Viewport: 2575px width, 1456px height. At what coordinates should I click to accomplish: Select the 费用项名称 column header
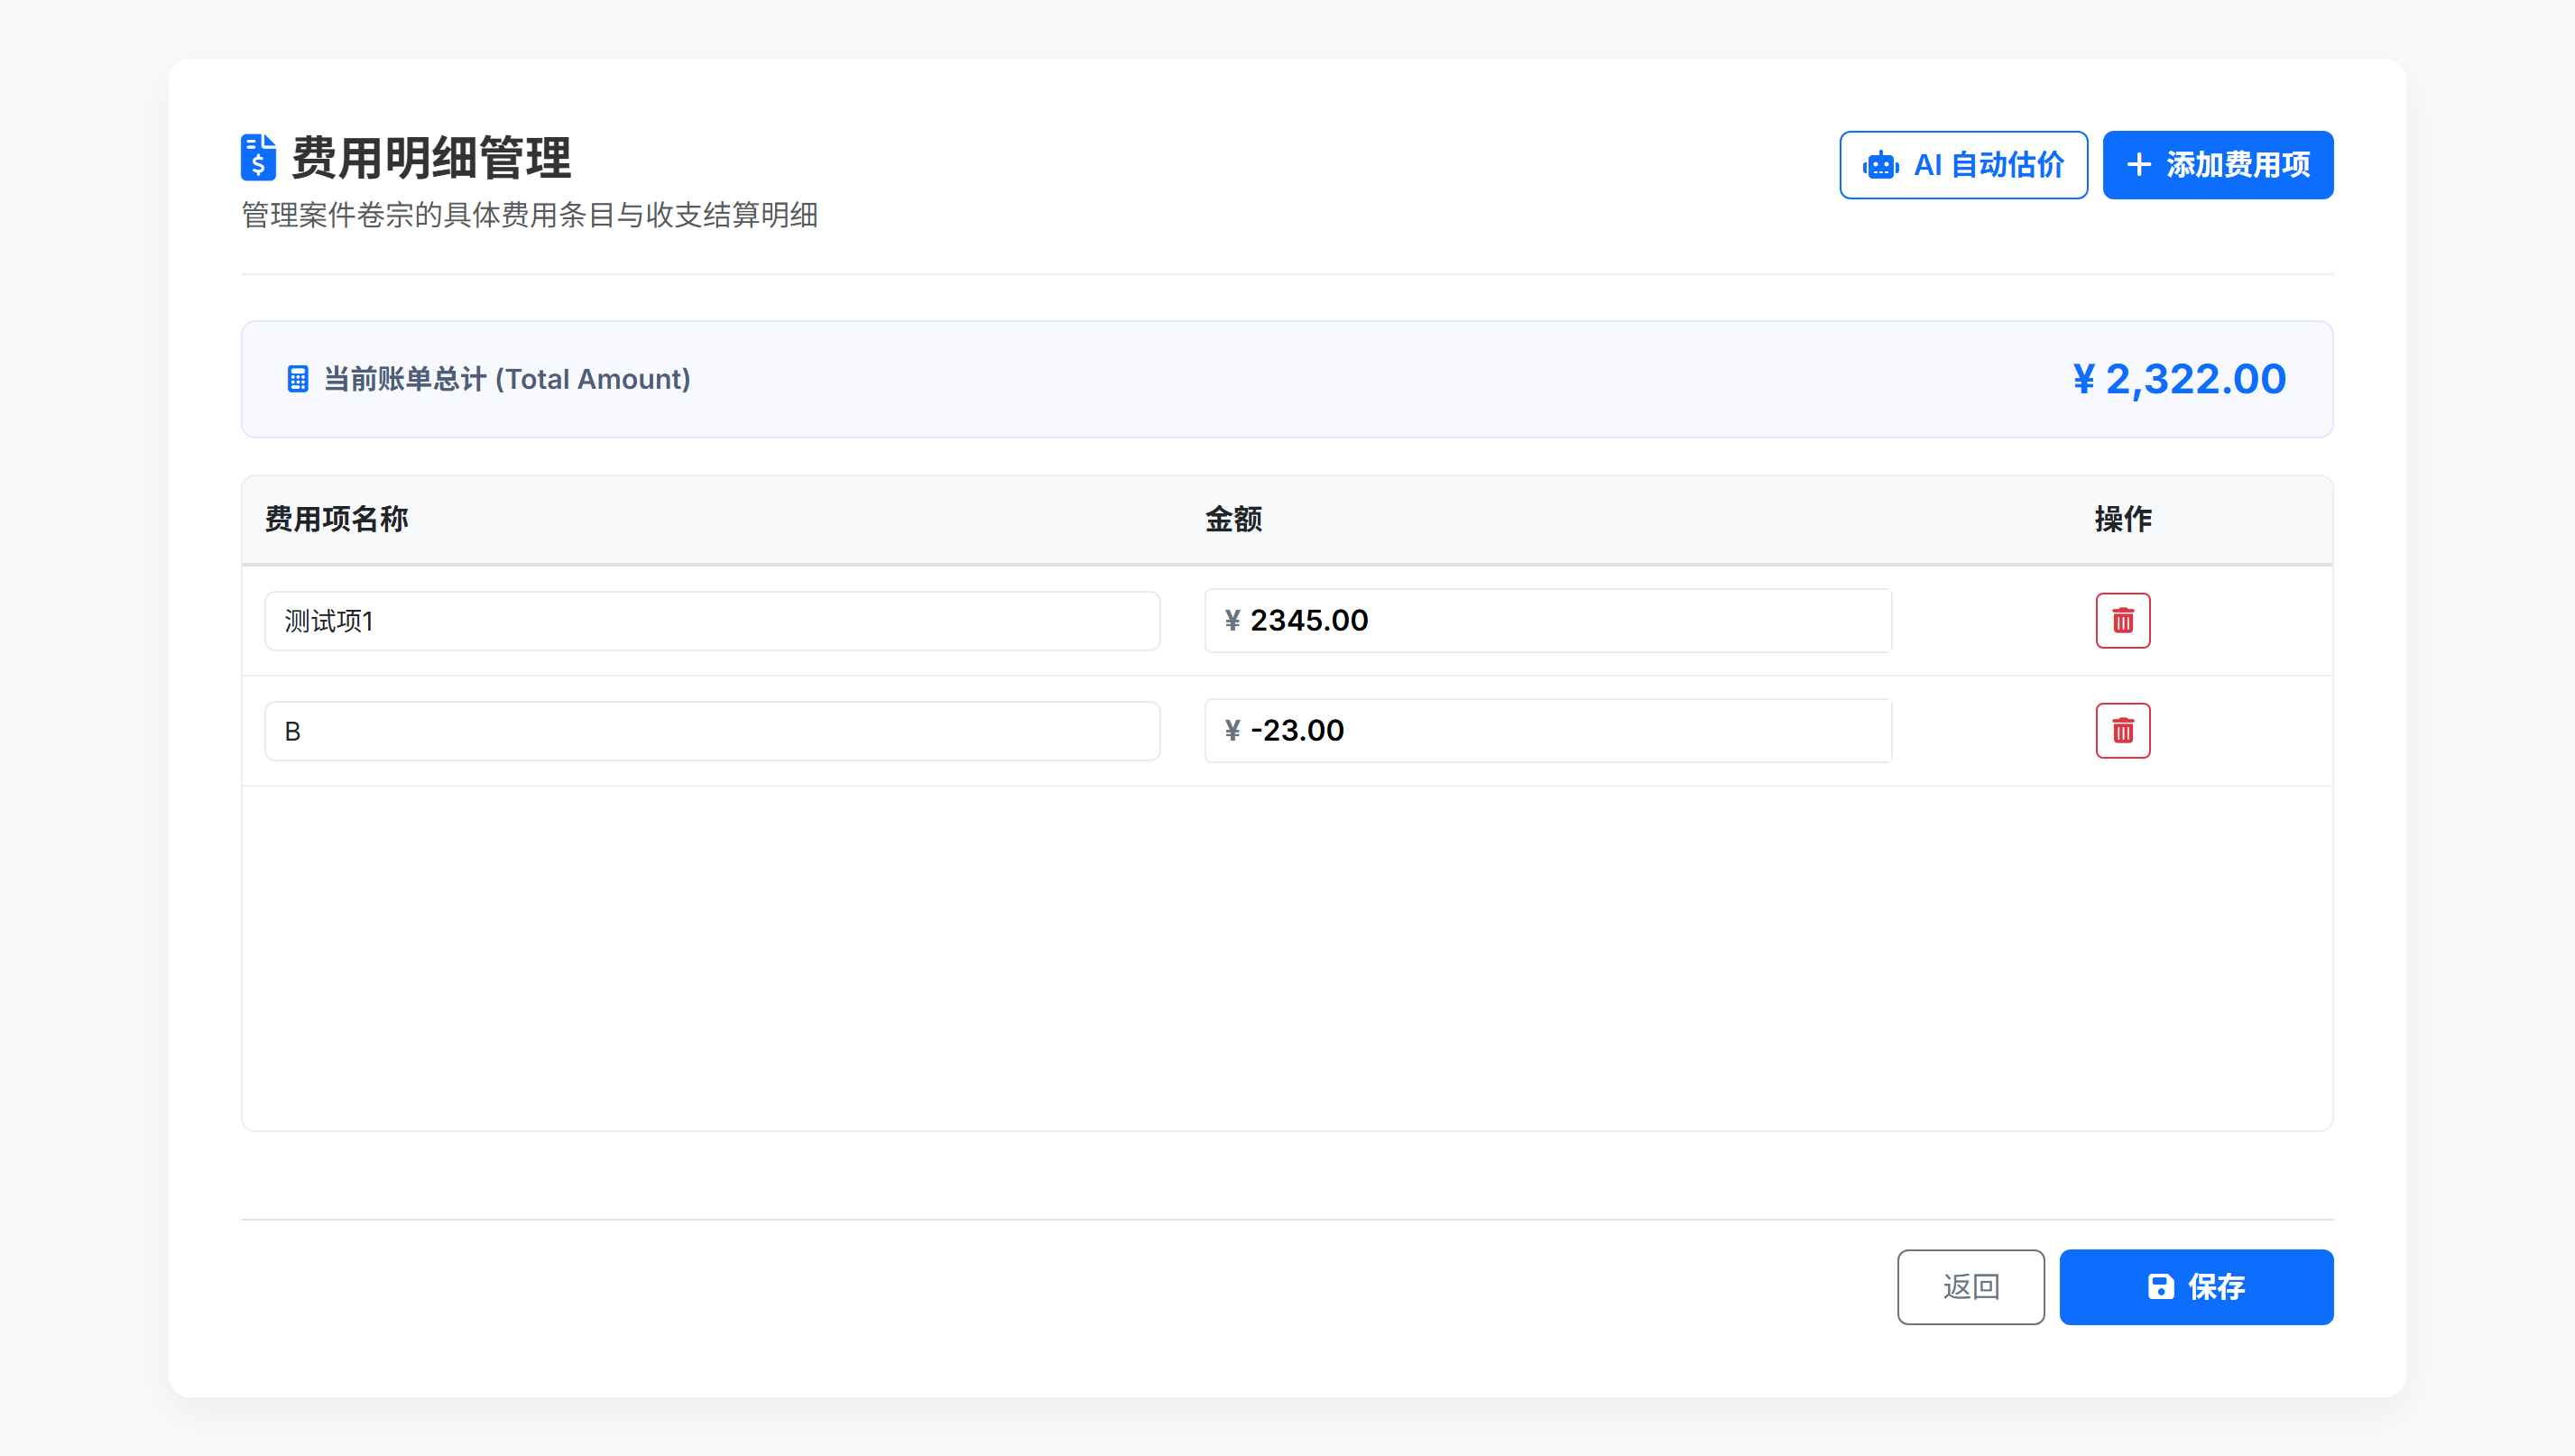[x=336, y=519]
